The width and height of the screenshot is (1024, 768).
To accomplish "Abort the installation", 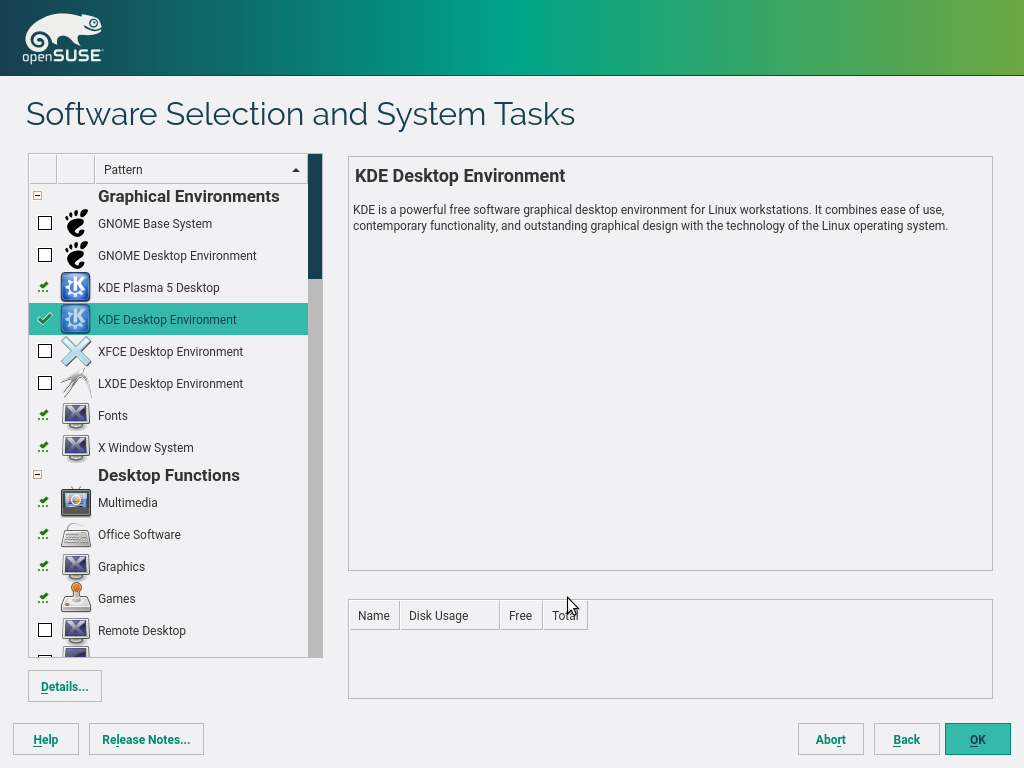I will pyautogui.click(x=831, y=739).
